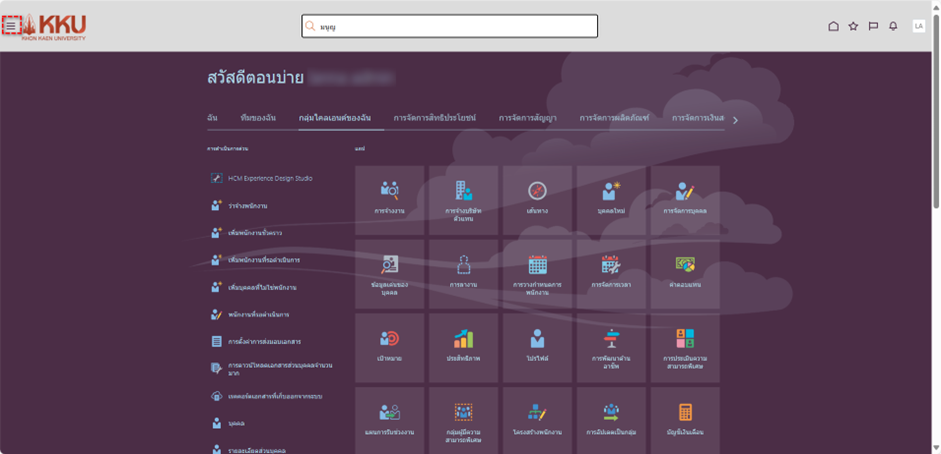
Task: Open the ประสิทธิภาพ chart tile
Action: [x=463, y=346]
